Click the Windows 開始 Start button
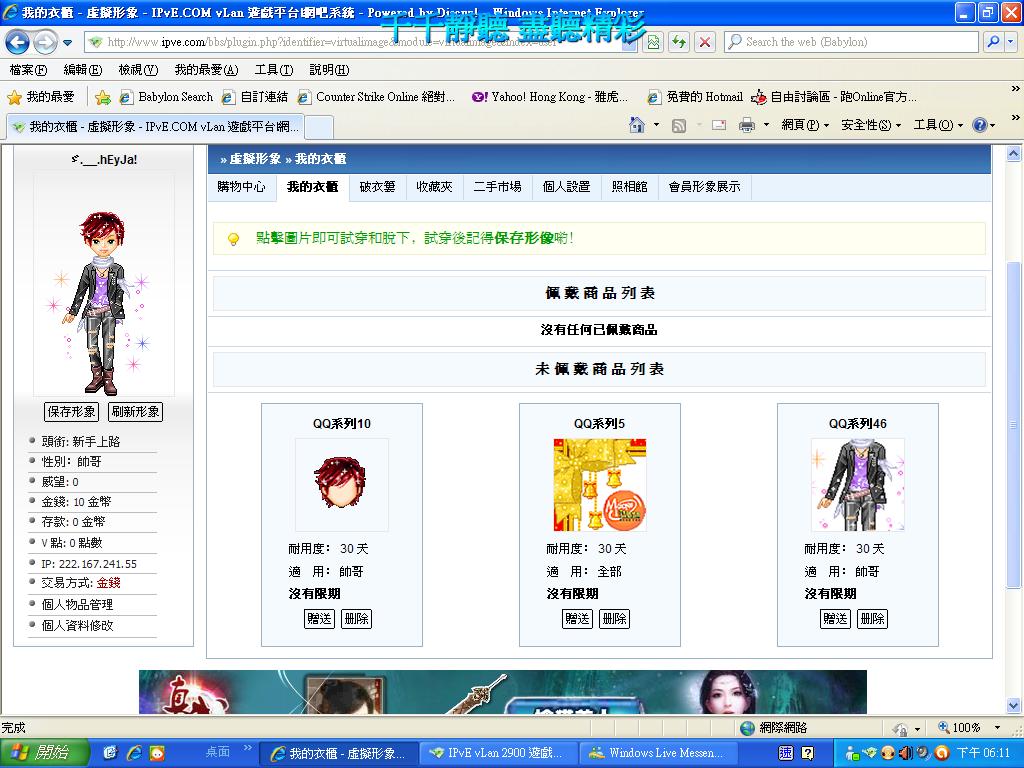This screenshot has height=768, width=1024. (44, 752)
